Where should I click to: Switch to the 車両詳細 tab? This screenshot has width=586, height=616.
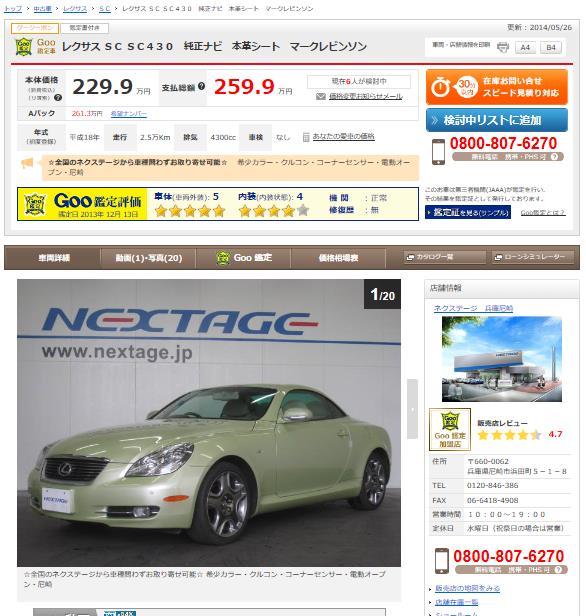[54, 258]
